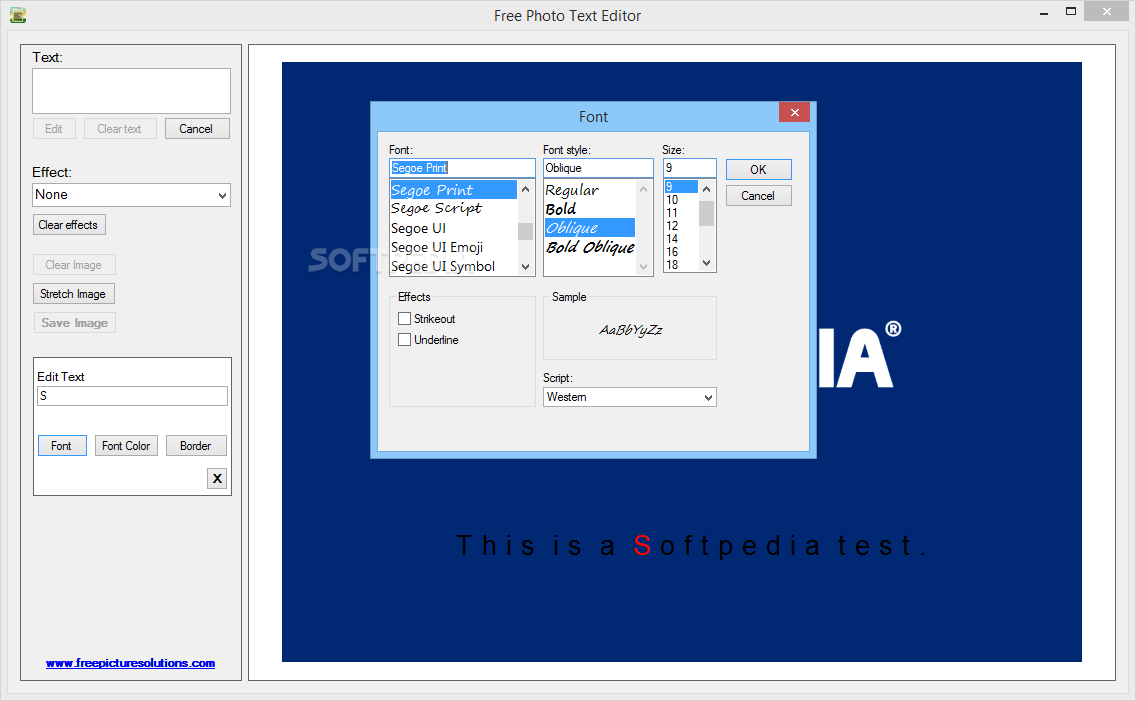Click the Clear effects button
This screenshot has height=701, width=1136.
point(69,224)
